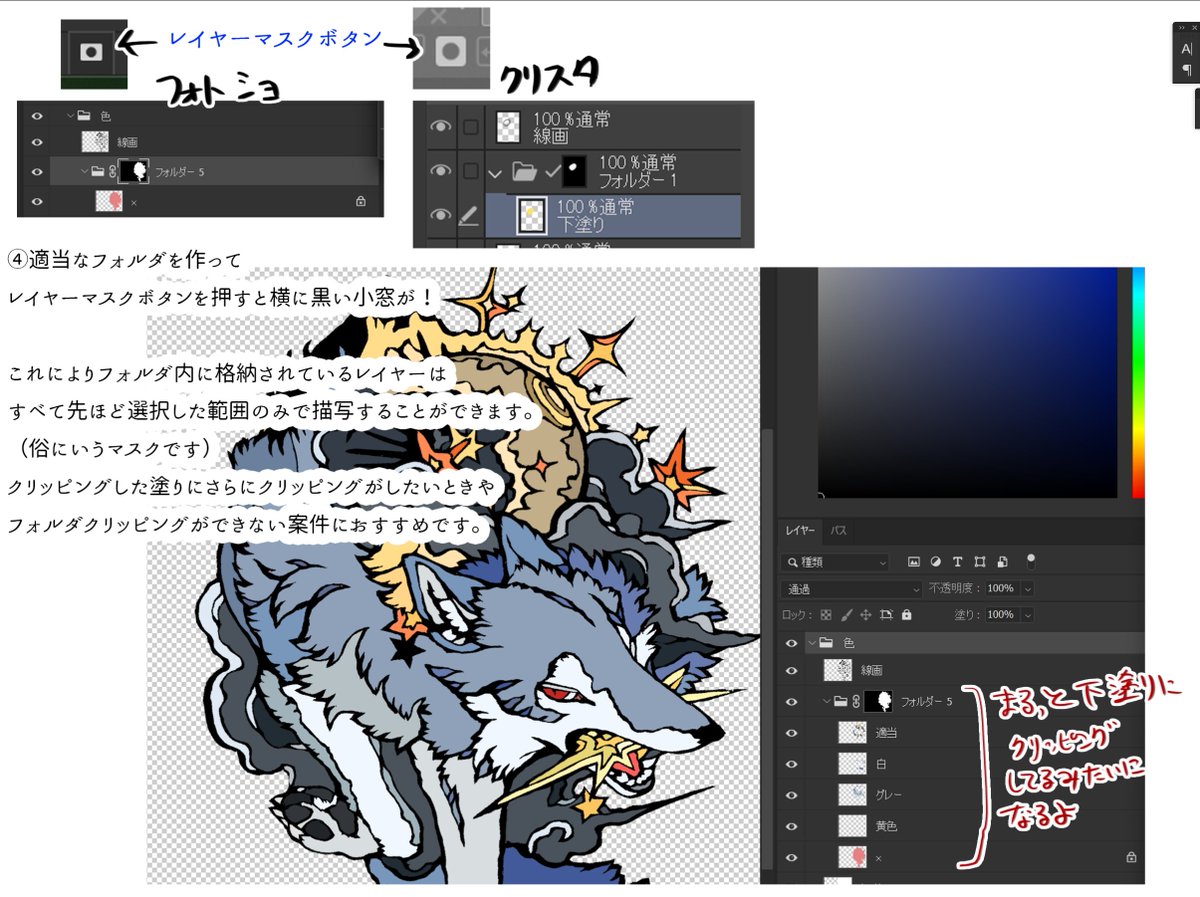Select the 白 layer name

[881, 764]
